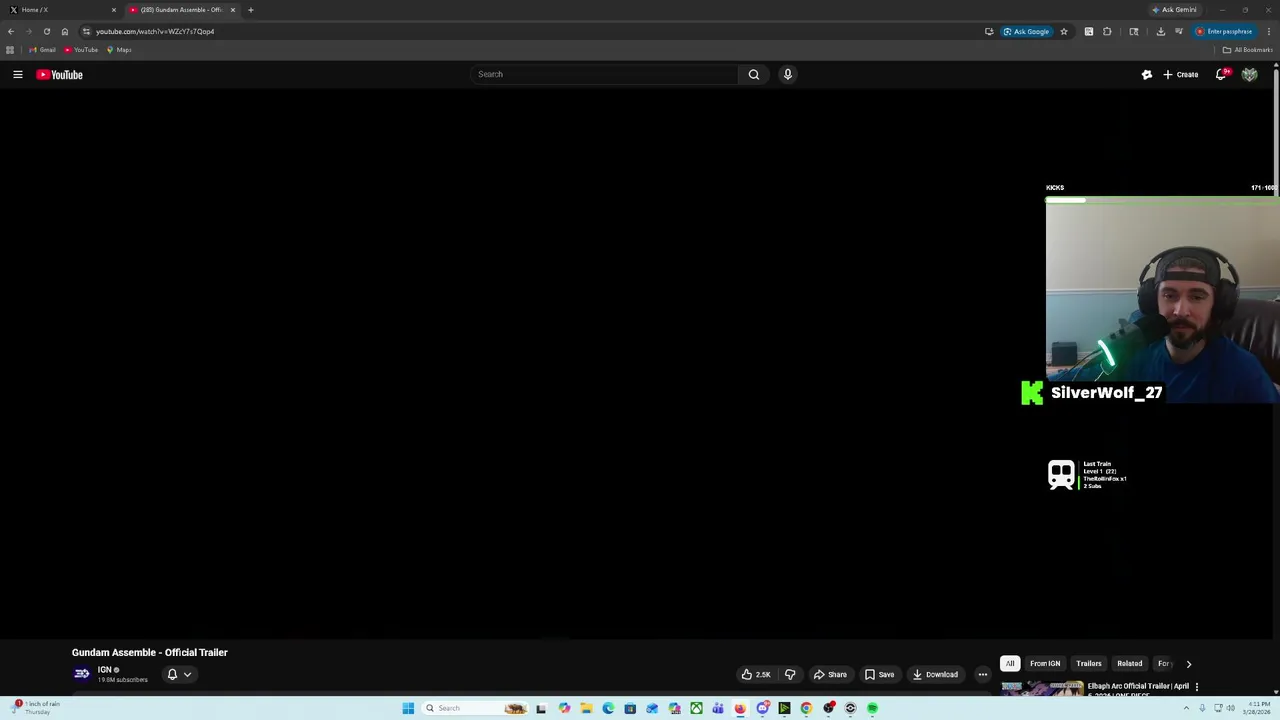The image size is (1280, 720).
Task: Open weather widget showing inch of rain
Action: click(36, 708)
